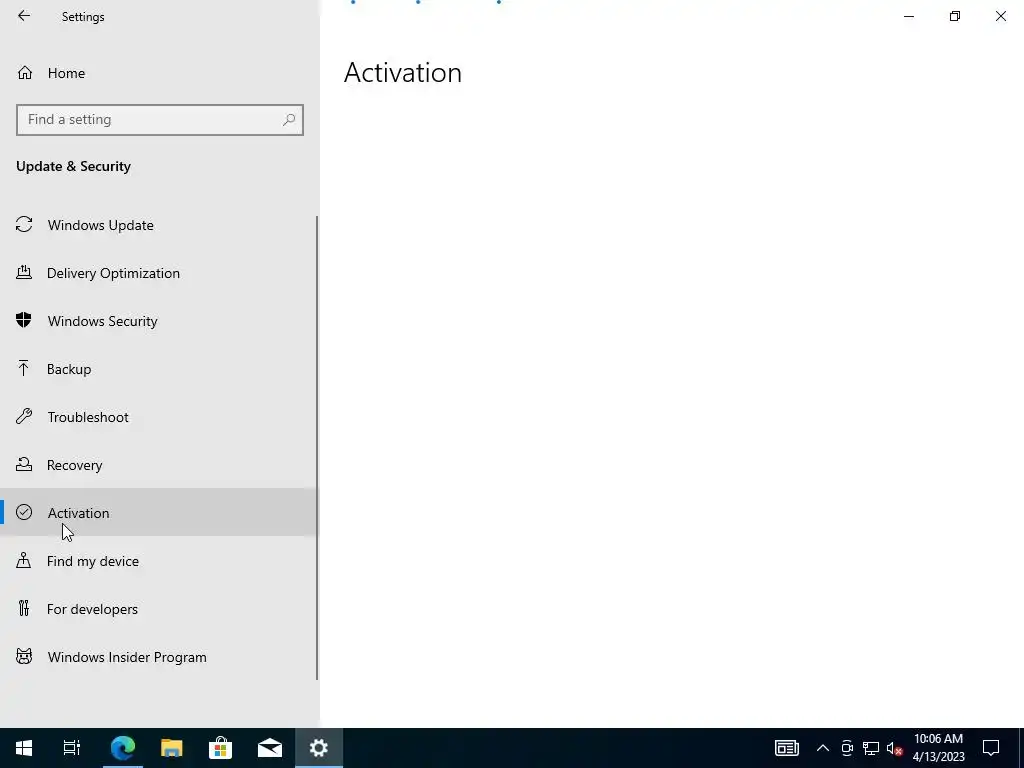Viewport: 1024px width, 768px height.
Task: Open Task View on the taskbar
Action: [x=72, y=748]
